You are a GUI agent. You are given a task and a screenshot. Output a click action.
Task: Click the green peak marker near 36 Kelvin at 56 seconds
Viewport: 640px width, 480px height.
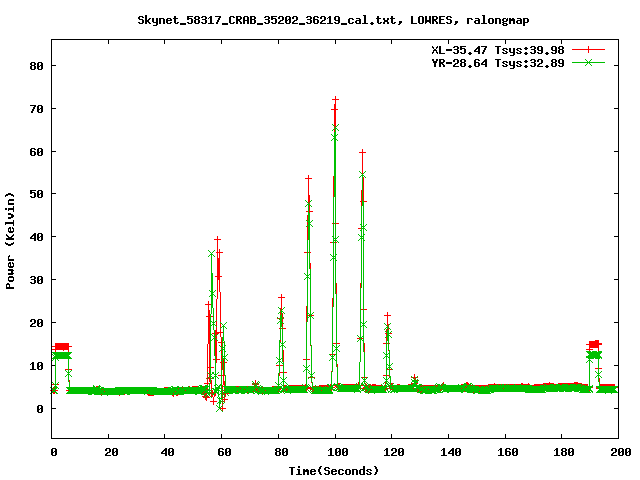(211, 254)
